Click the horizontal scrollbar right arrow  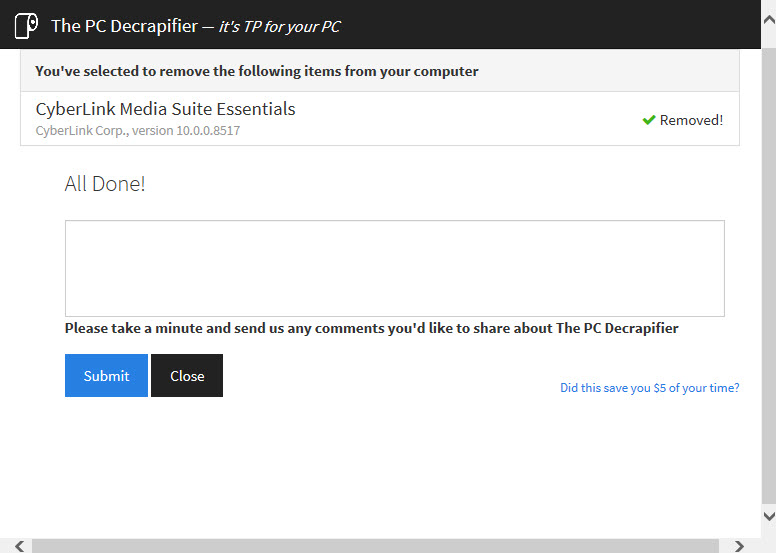(x=739, y=546)
